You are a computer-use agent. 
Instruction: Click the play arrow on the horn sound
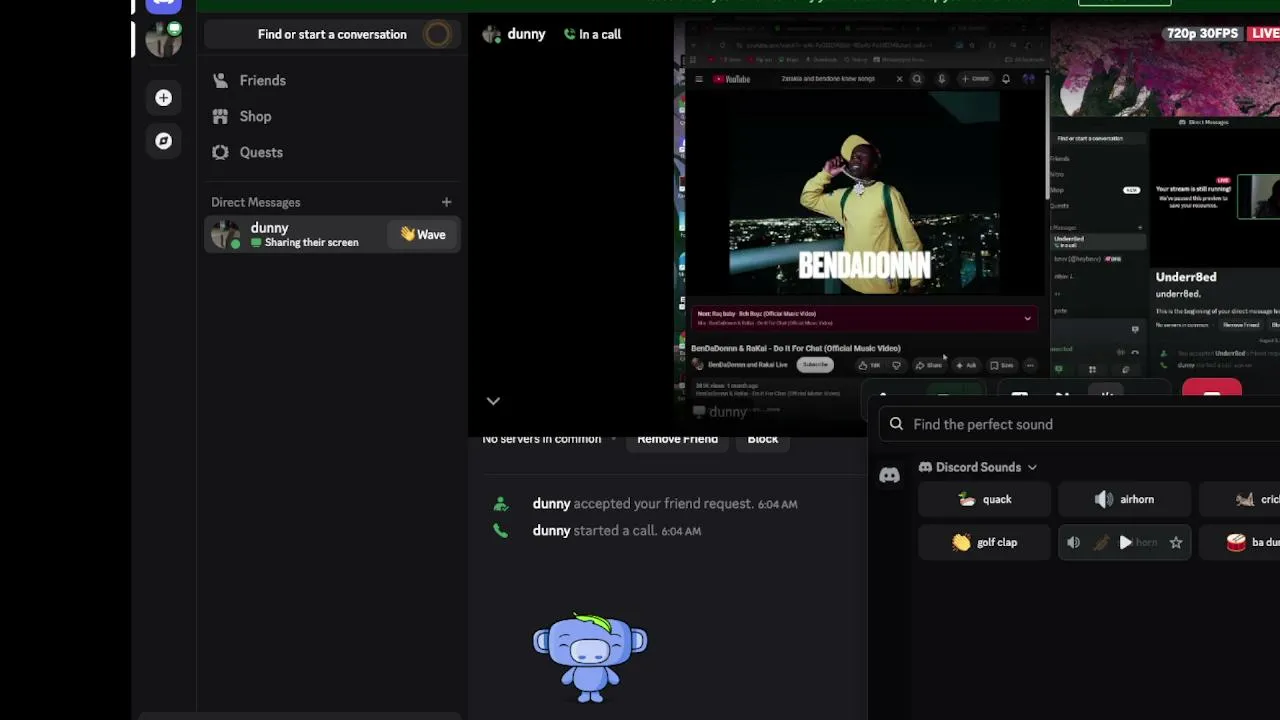[1125, 542]
